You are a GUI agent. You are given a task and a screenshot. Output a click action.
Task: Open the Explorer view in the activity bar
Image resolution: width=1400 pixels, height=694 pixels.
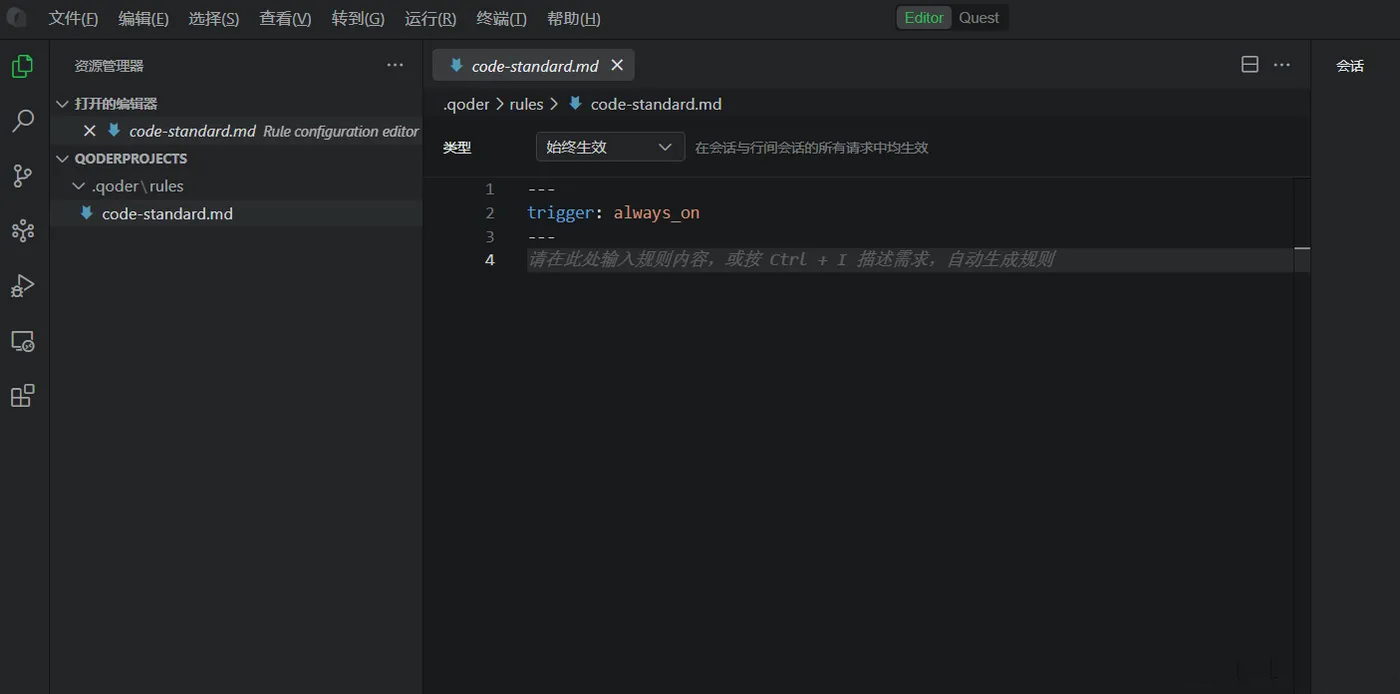[x=22, y=65]
